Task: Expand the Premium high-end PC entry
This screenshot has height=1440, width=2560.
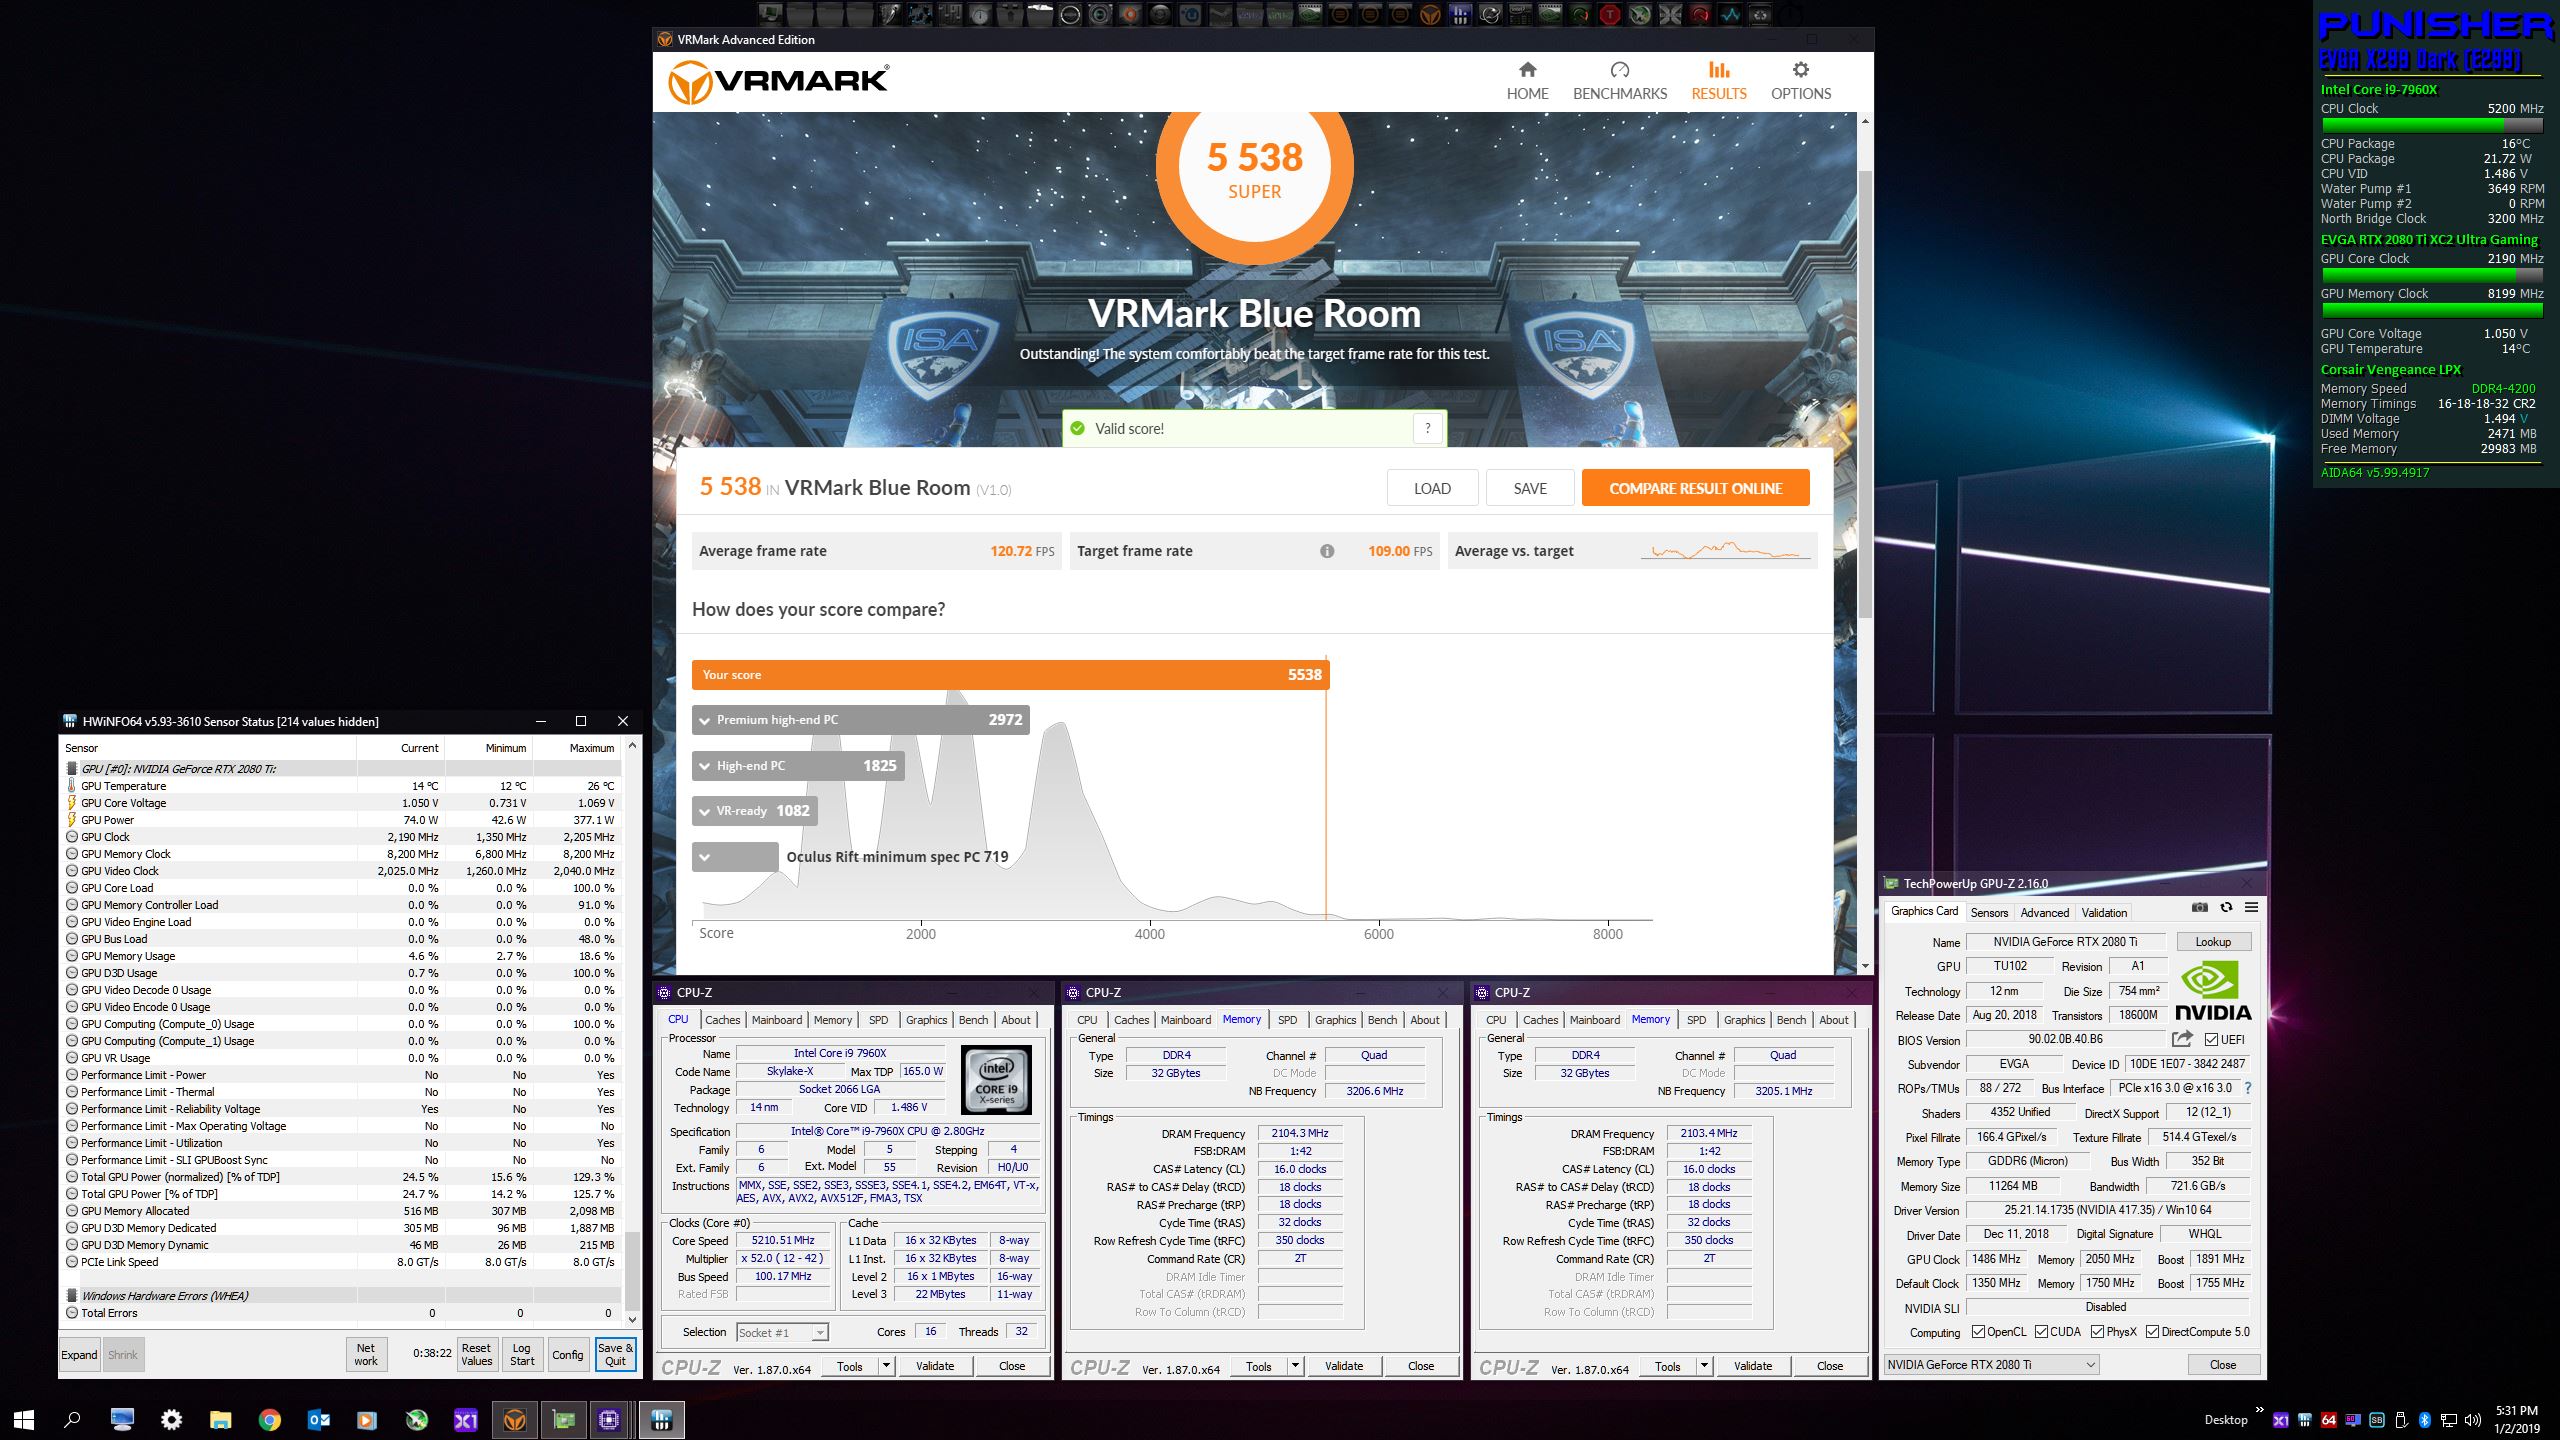Action: pyautogui.click(x=705, y=720)
